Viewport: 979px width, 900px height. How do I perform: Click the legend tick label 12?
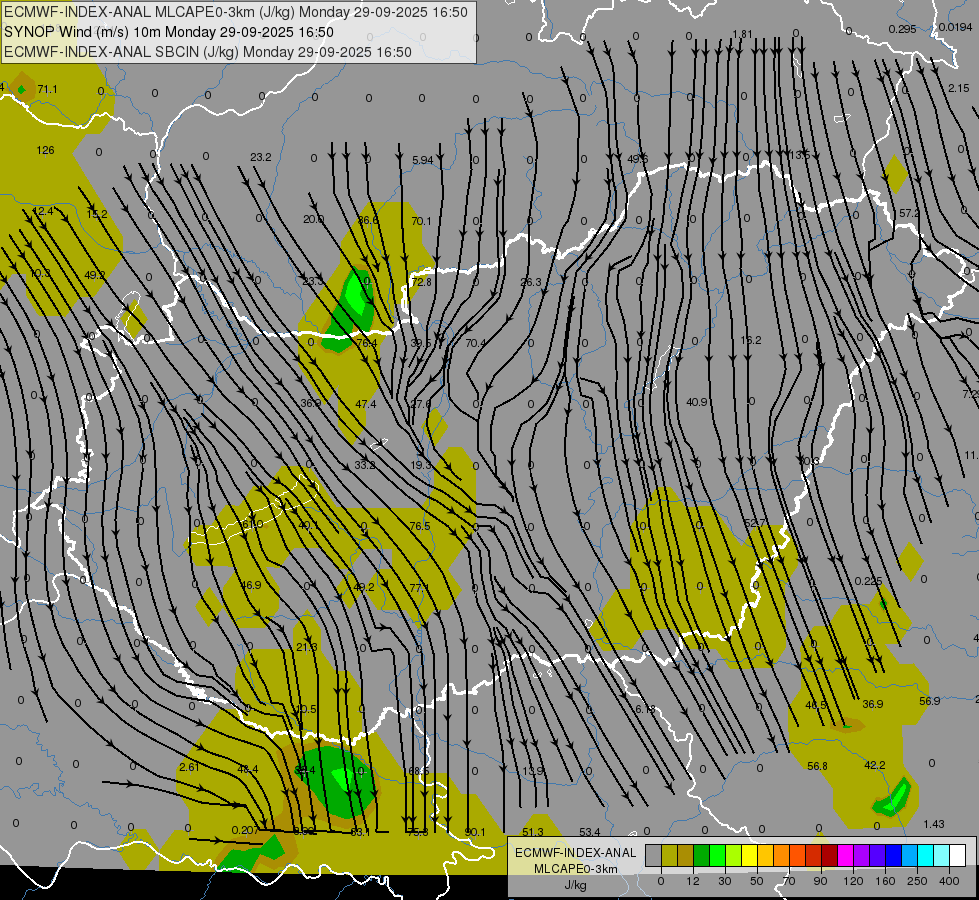tap(692, 881)
